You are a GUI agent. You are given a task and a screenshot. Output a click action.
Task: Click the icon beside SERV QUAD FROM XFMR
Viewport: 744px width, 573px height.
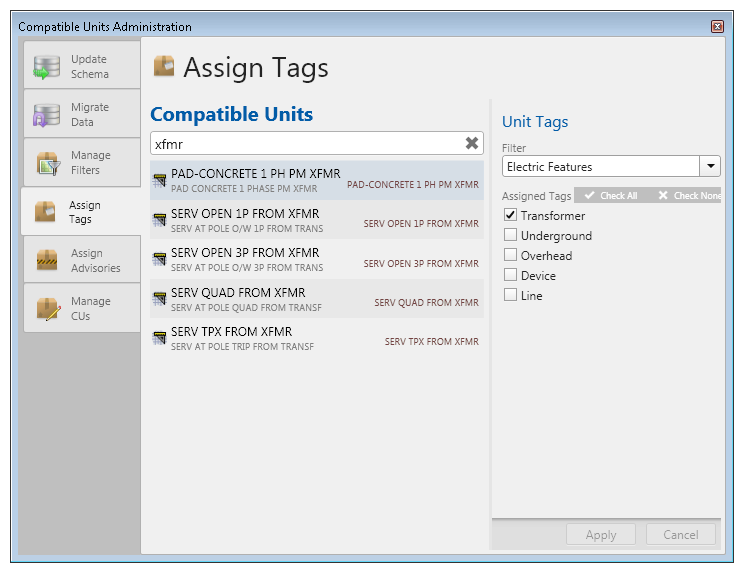tap(159, 299)
